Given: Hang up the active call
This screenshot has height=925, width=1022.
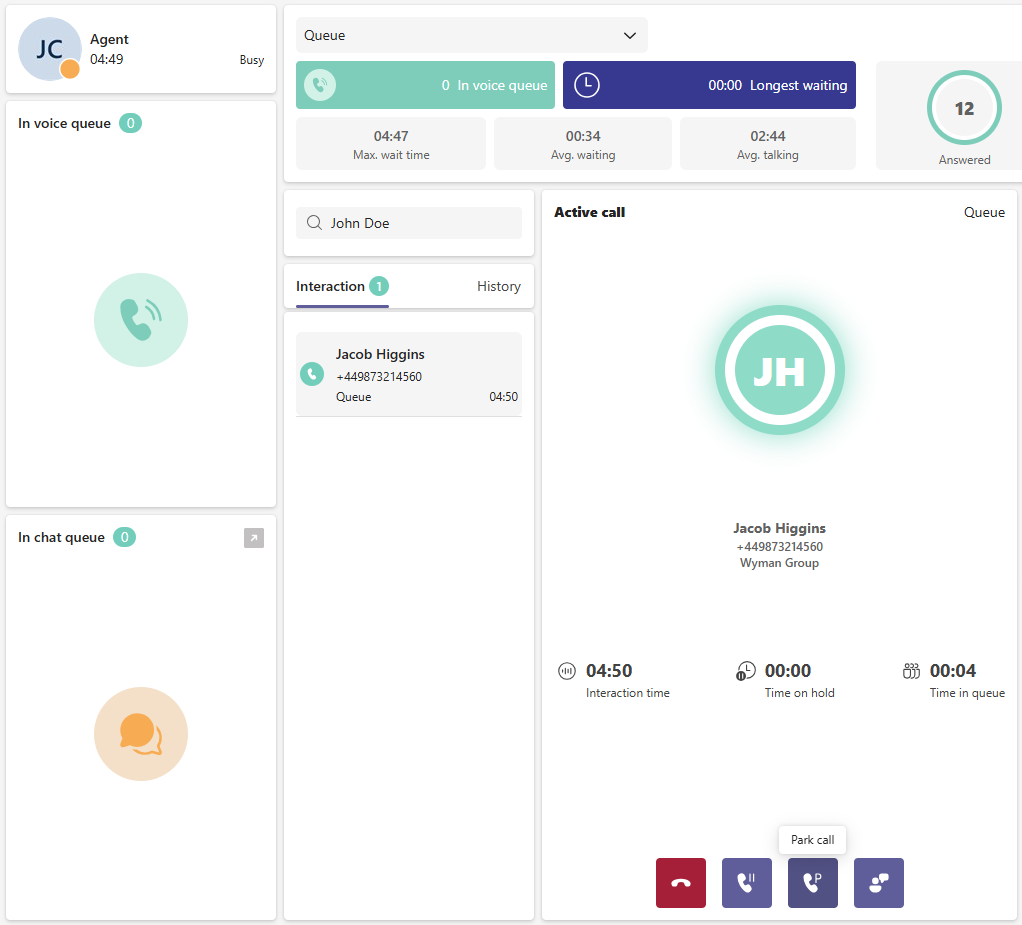Looking at the screenshot, I should [x=681, y=883].
